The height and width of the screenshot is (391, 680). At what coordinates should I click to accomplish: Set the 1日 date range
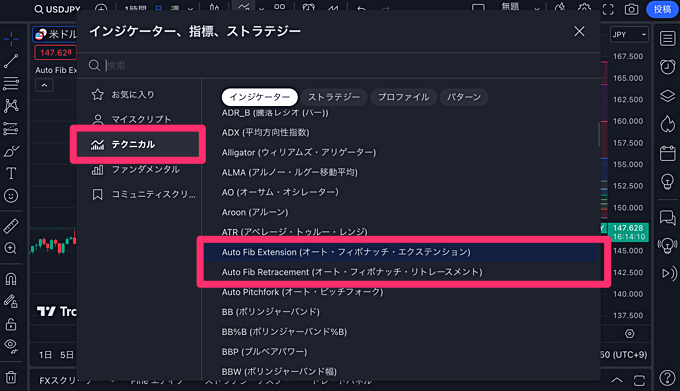point(45,355)
